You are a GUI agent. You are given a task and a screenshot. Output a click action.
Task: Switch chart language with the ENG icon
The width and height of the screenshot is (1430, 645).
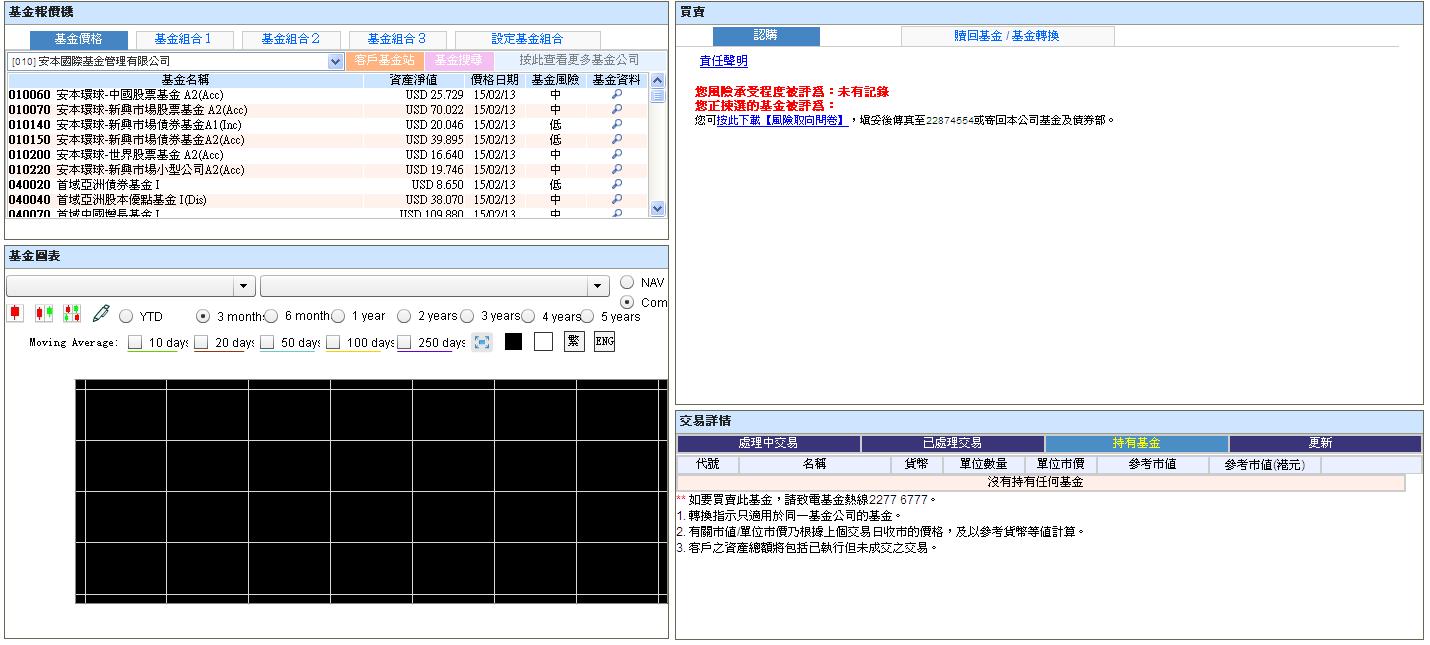[604, 342]
